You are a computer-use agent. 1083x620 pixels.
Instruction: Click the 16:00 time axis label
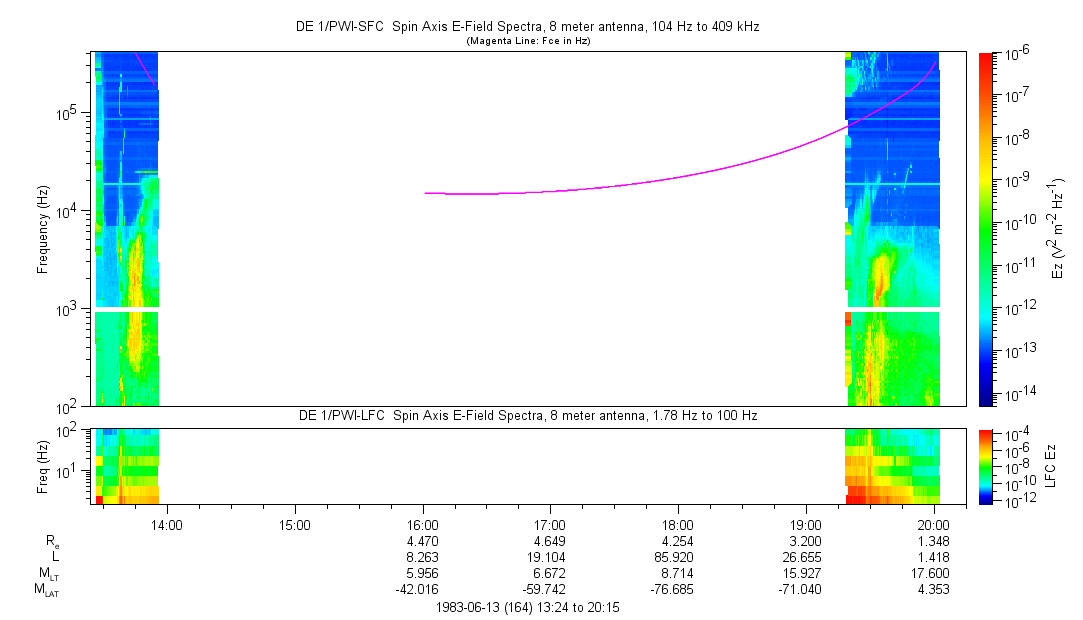[x=423, y=525]
